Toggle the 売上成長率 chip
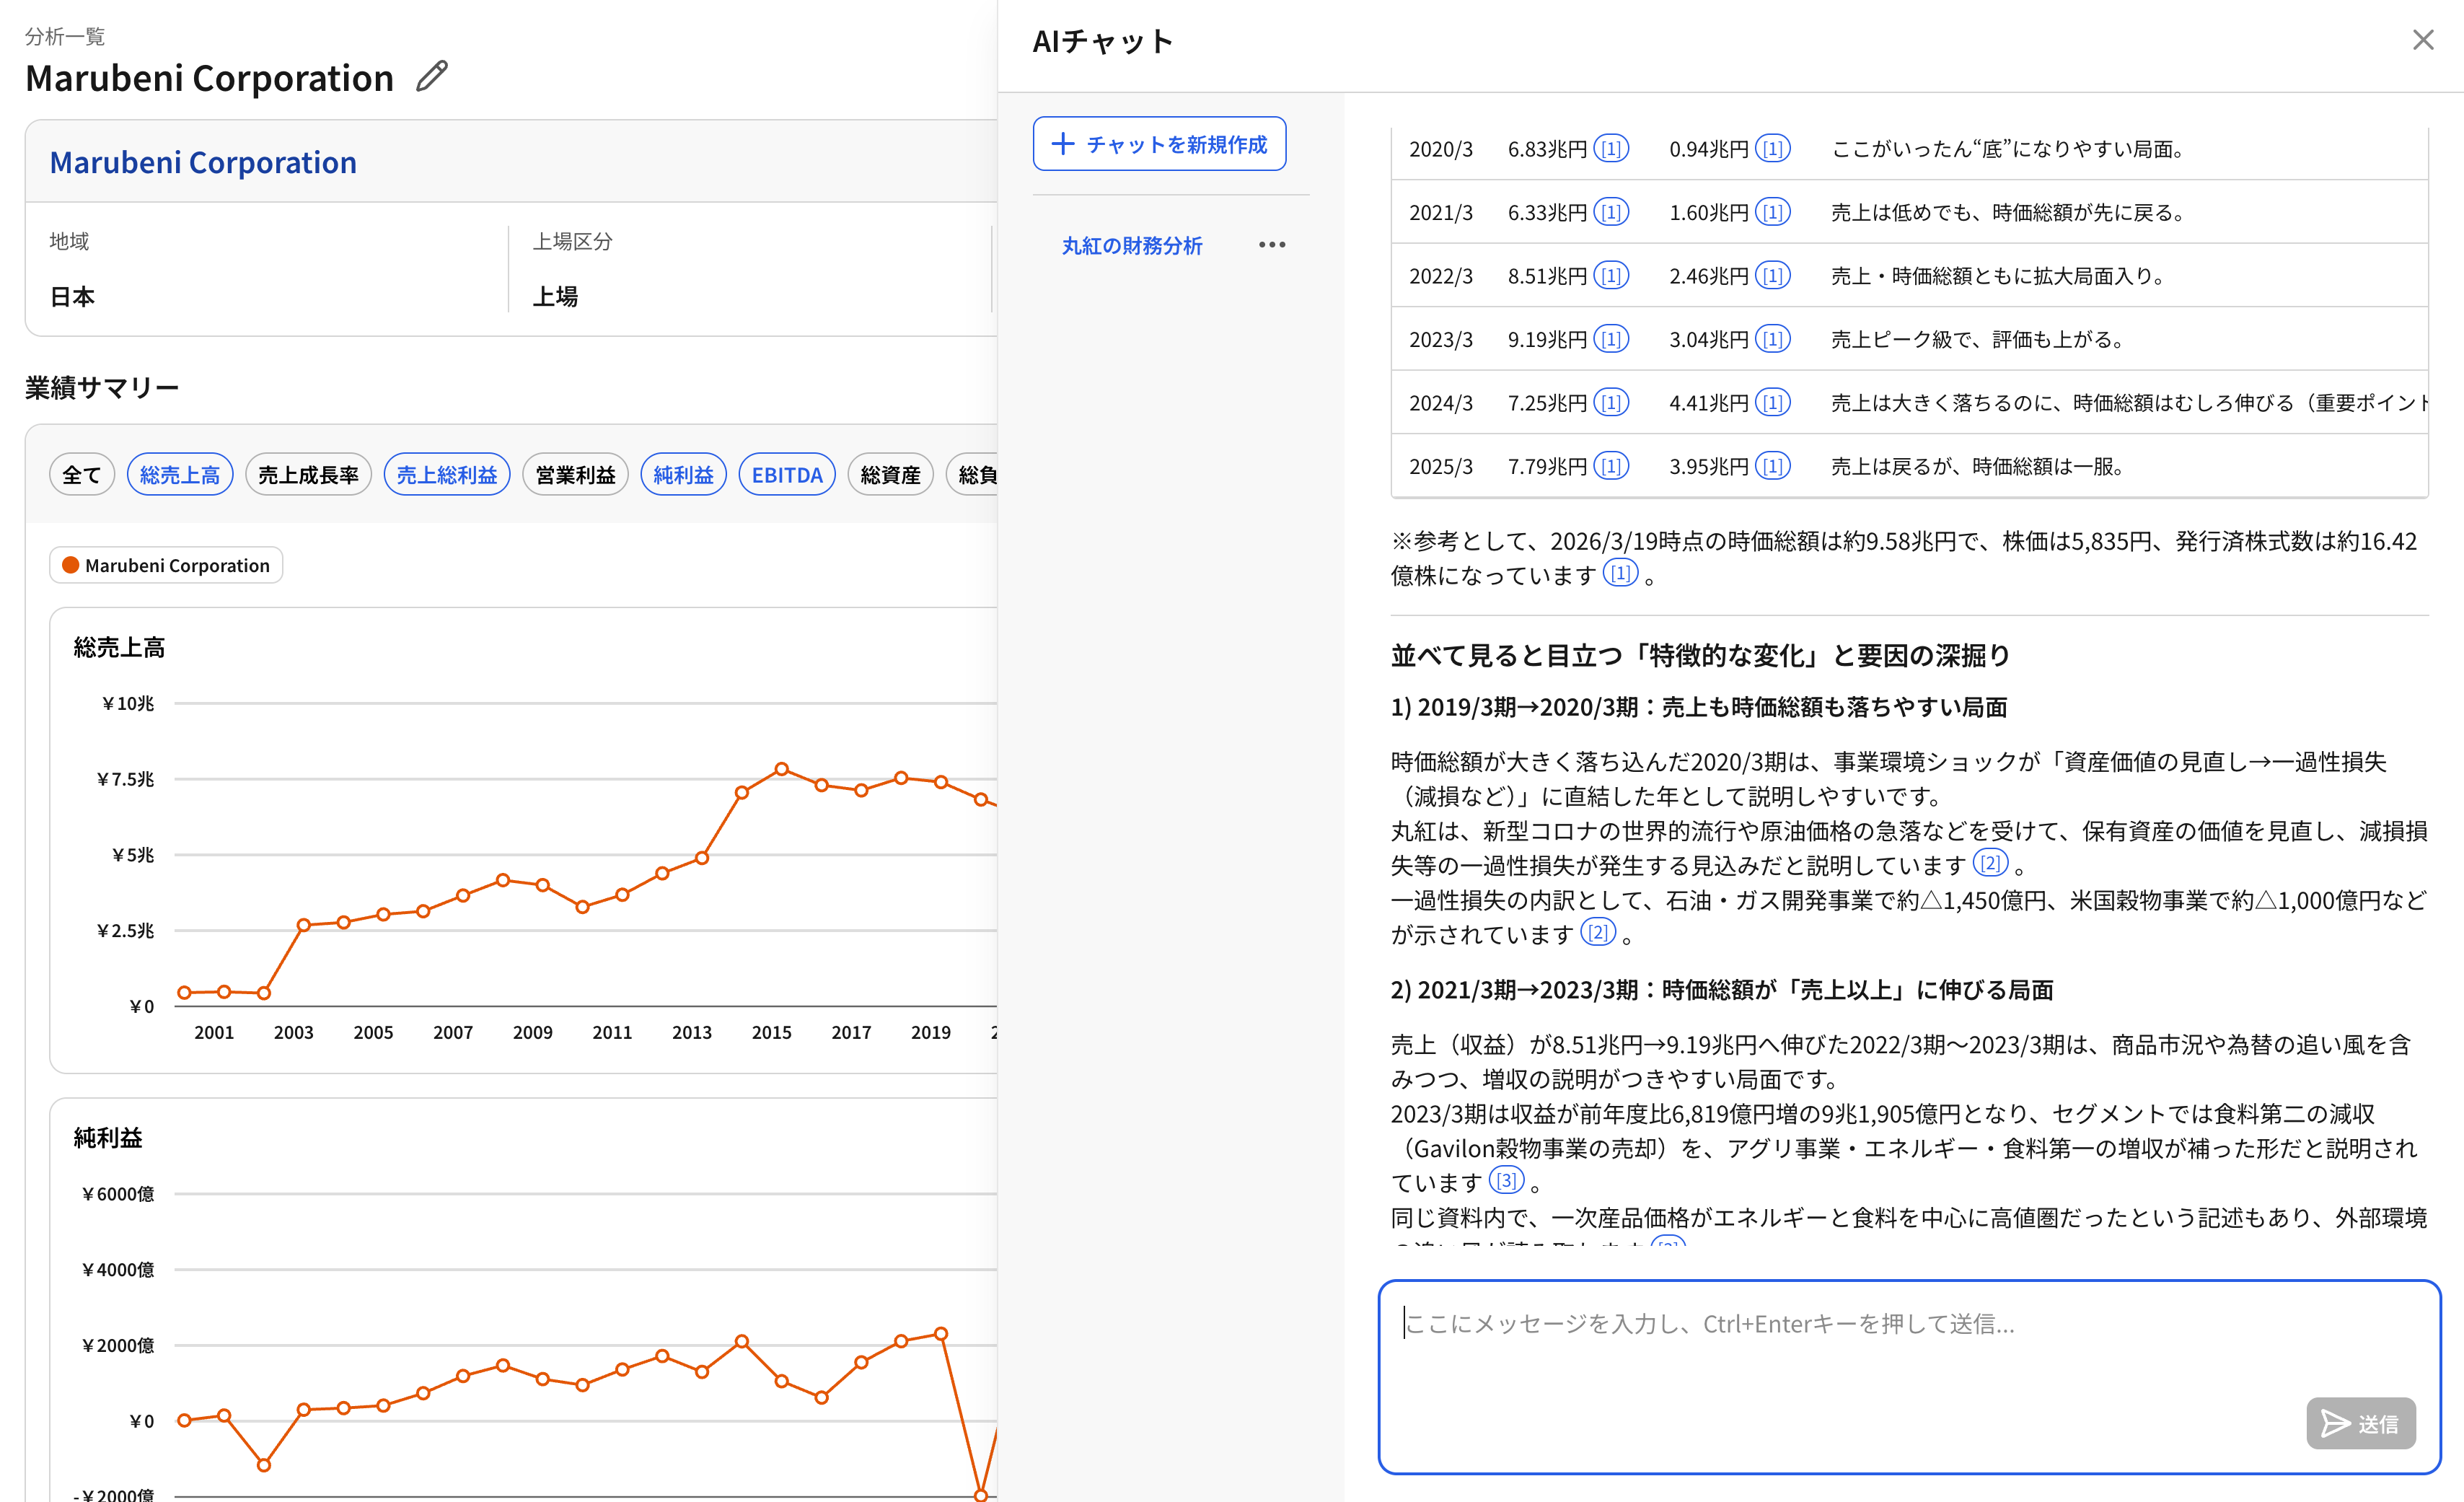Viewport: 2464px width, 1502px height. tap(308, 474)
